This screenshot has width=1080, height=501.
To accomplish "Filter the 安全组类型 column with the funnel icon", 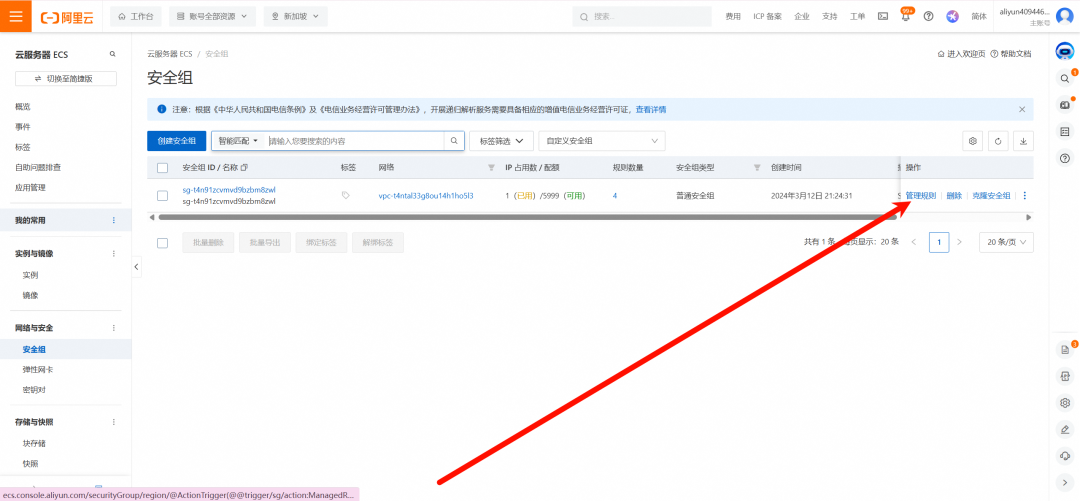I will [x=757, y=167].
